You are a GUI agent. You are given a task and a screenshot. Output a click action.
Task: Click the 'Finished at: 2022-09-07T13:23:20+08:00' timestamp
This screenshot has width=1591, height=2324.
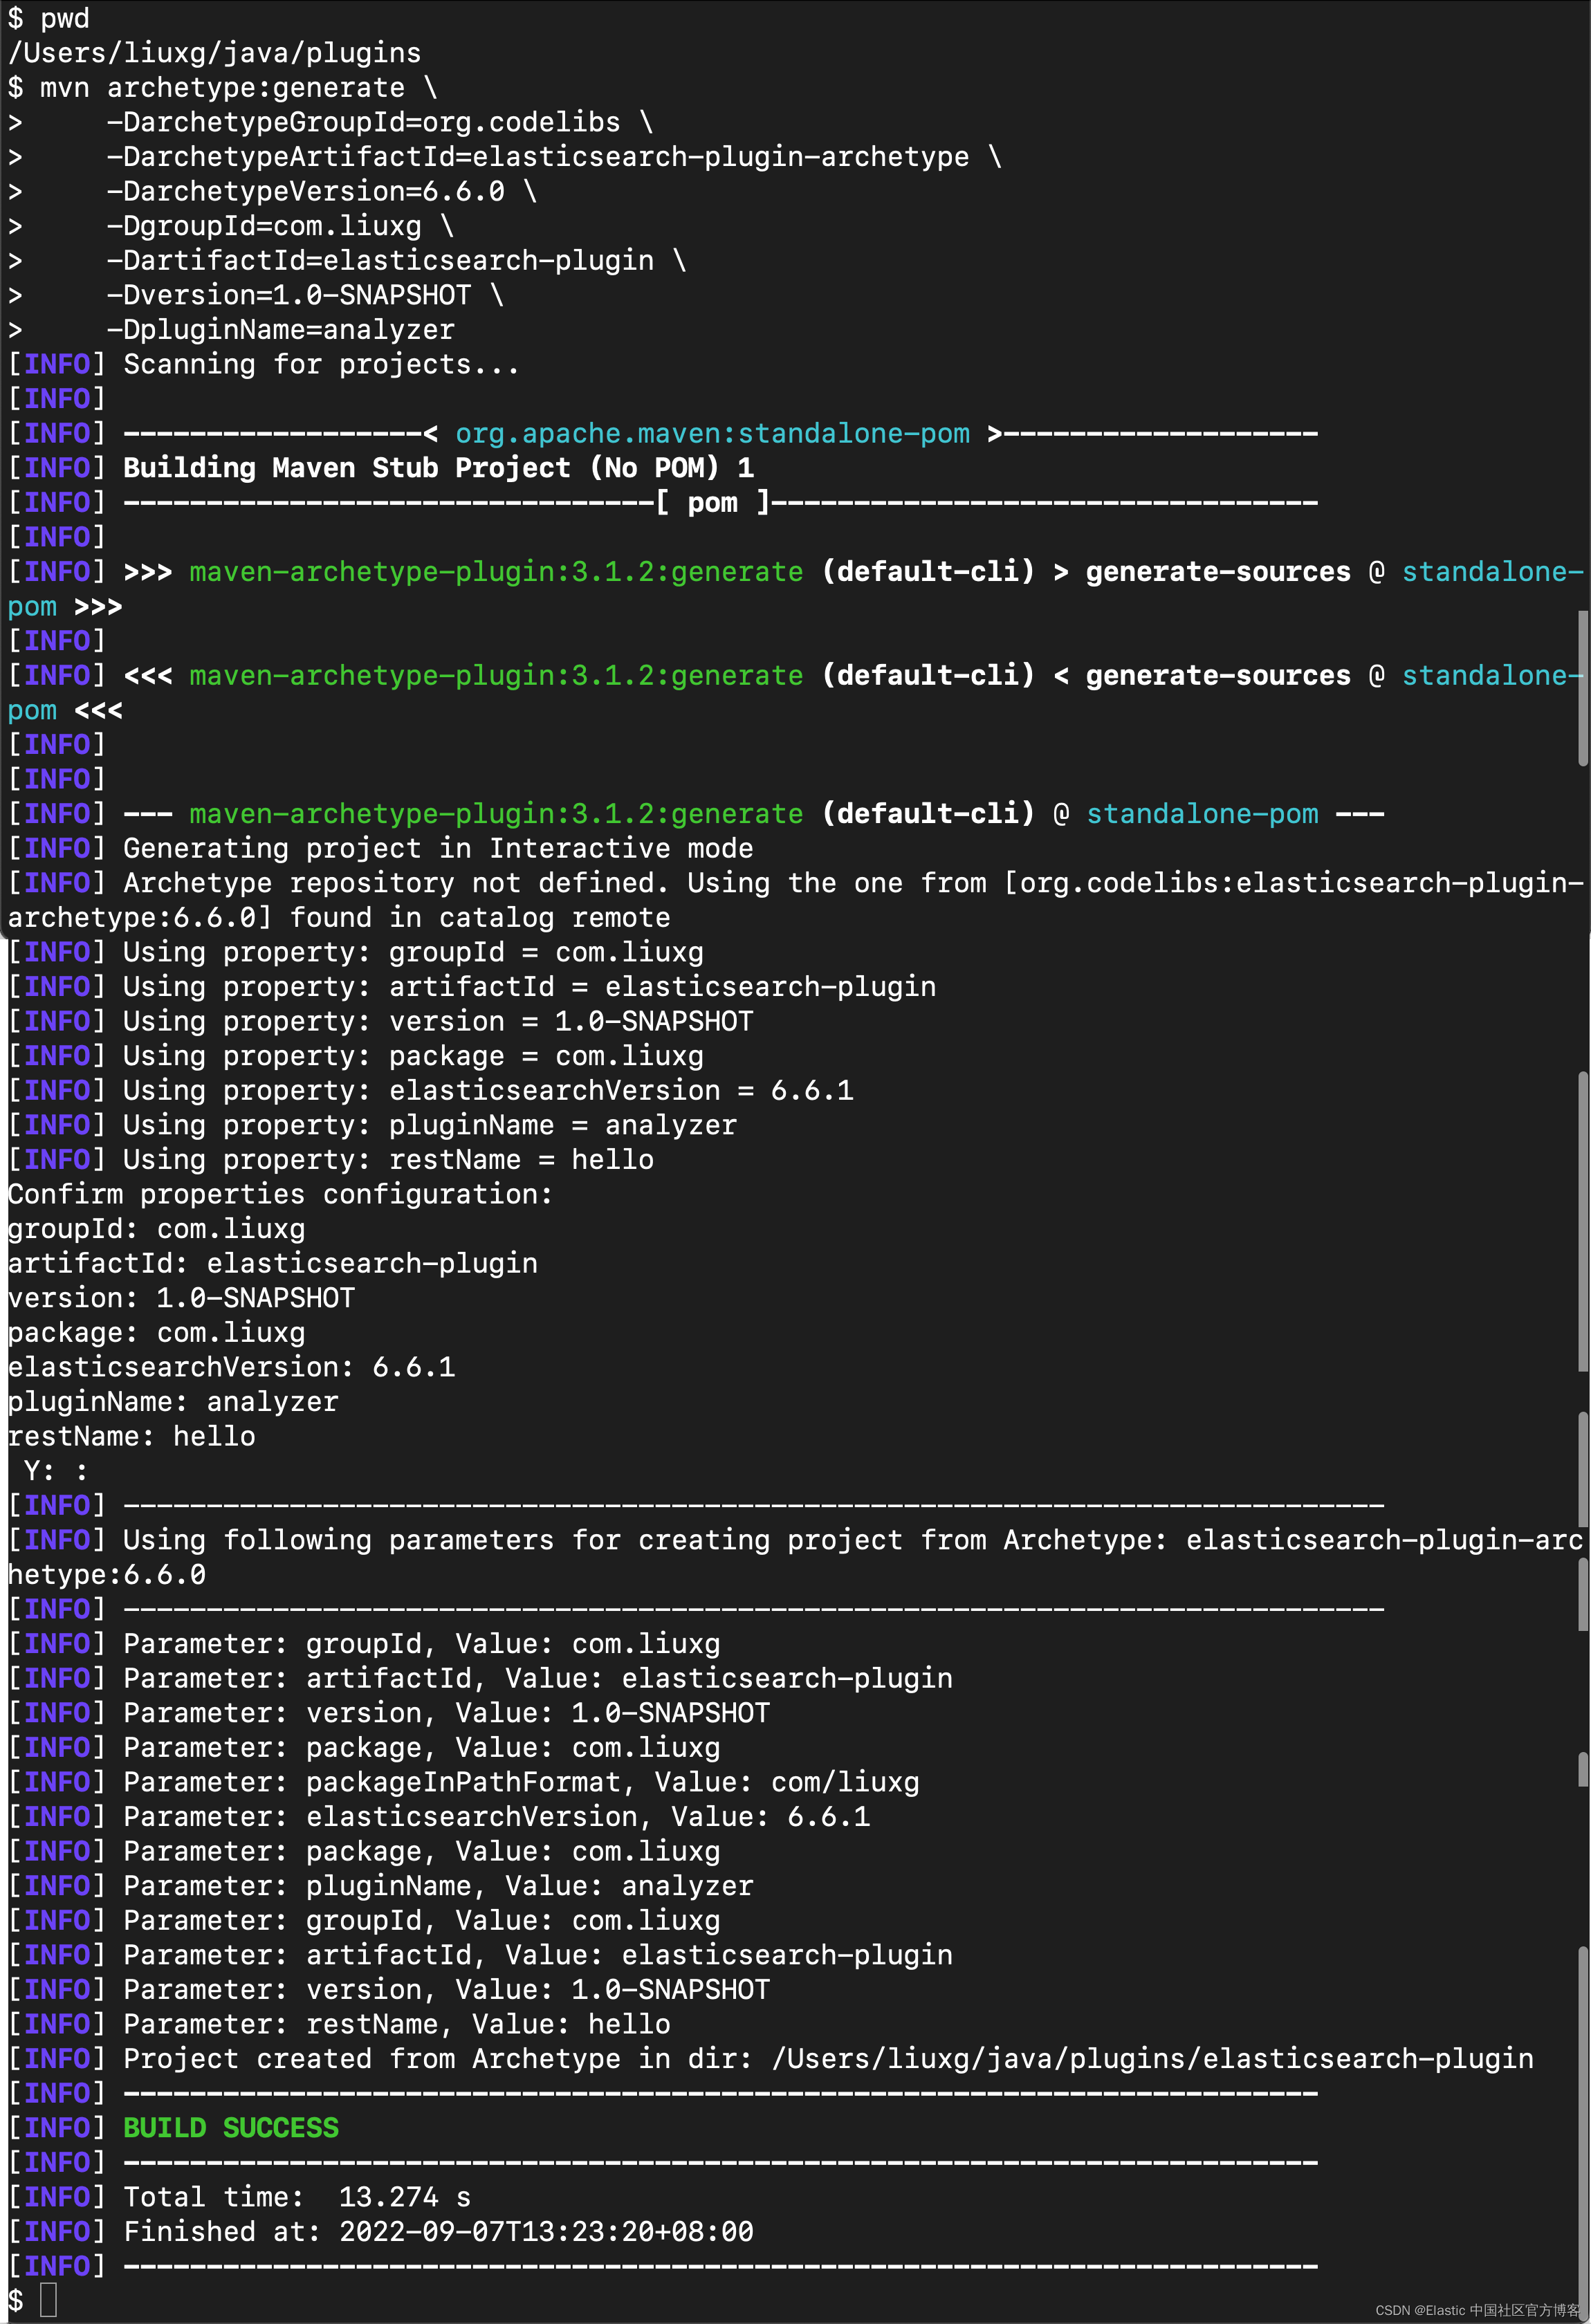point(545,2231)
